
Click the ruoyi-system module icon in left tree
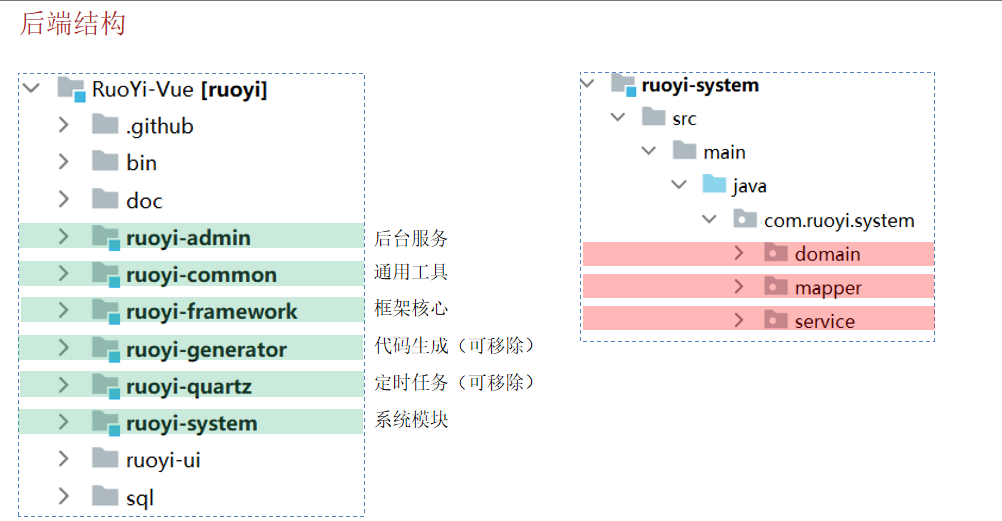(106, 423)
